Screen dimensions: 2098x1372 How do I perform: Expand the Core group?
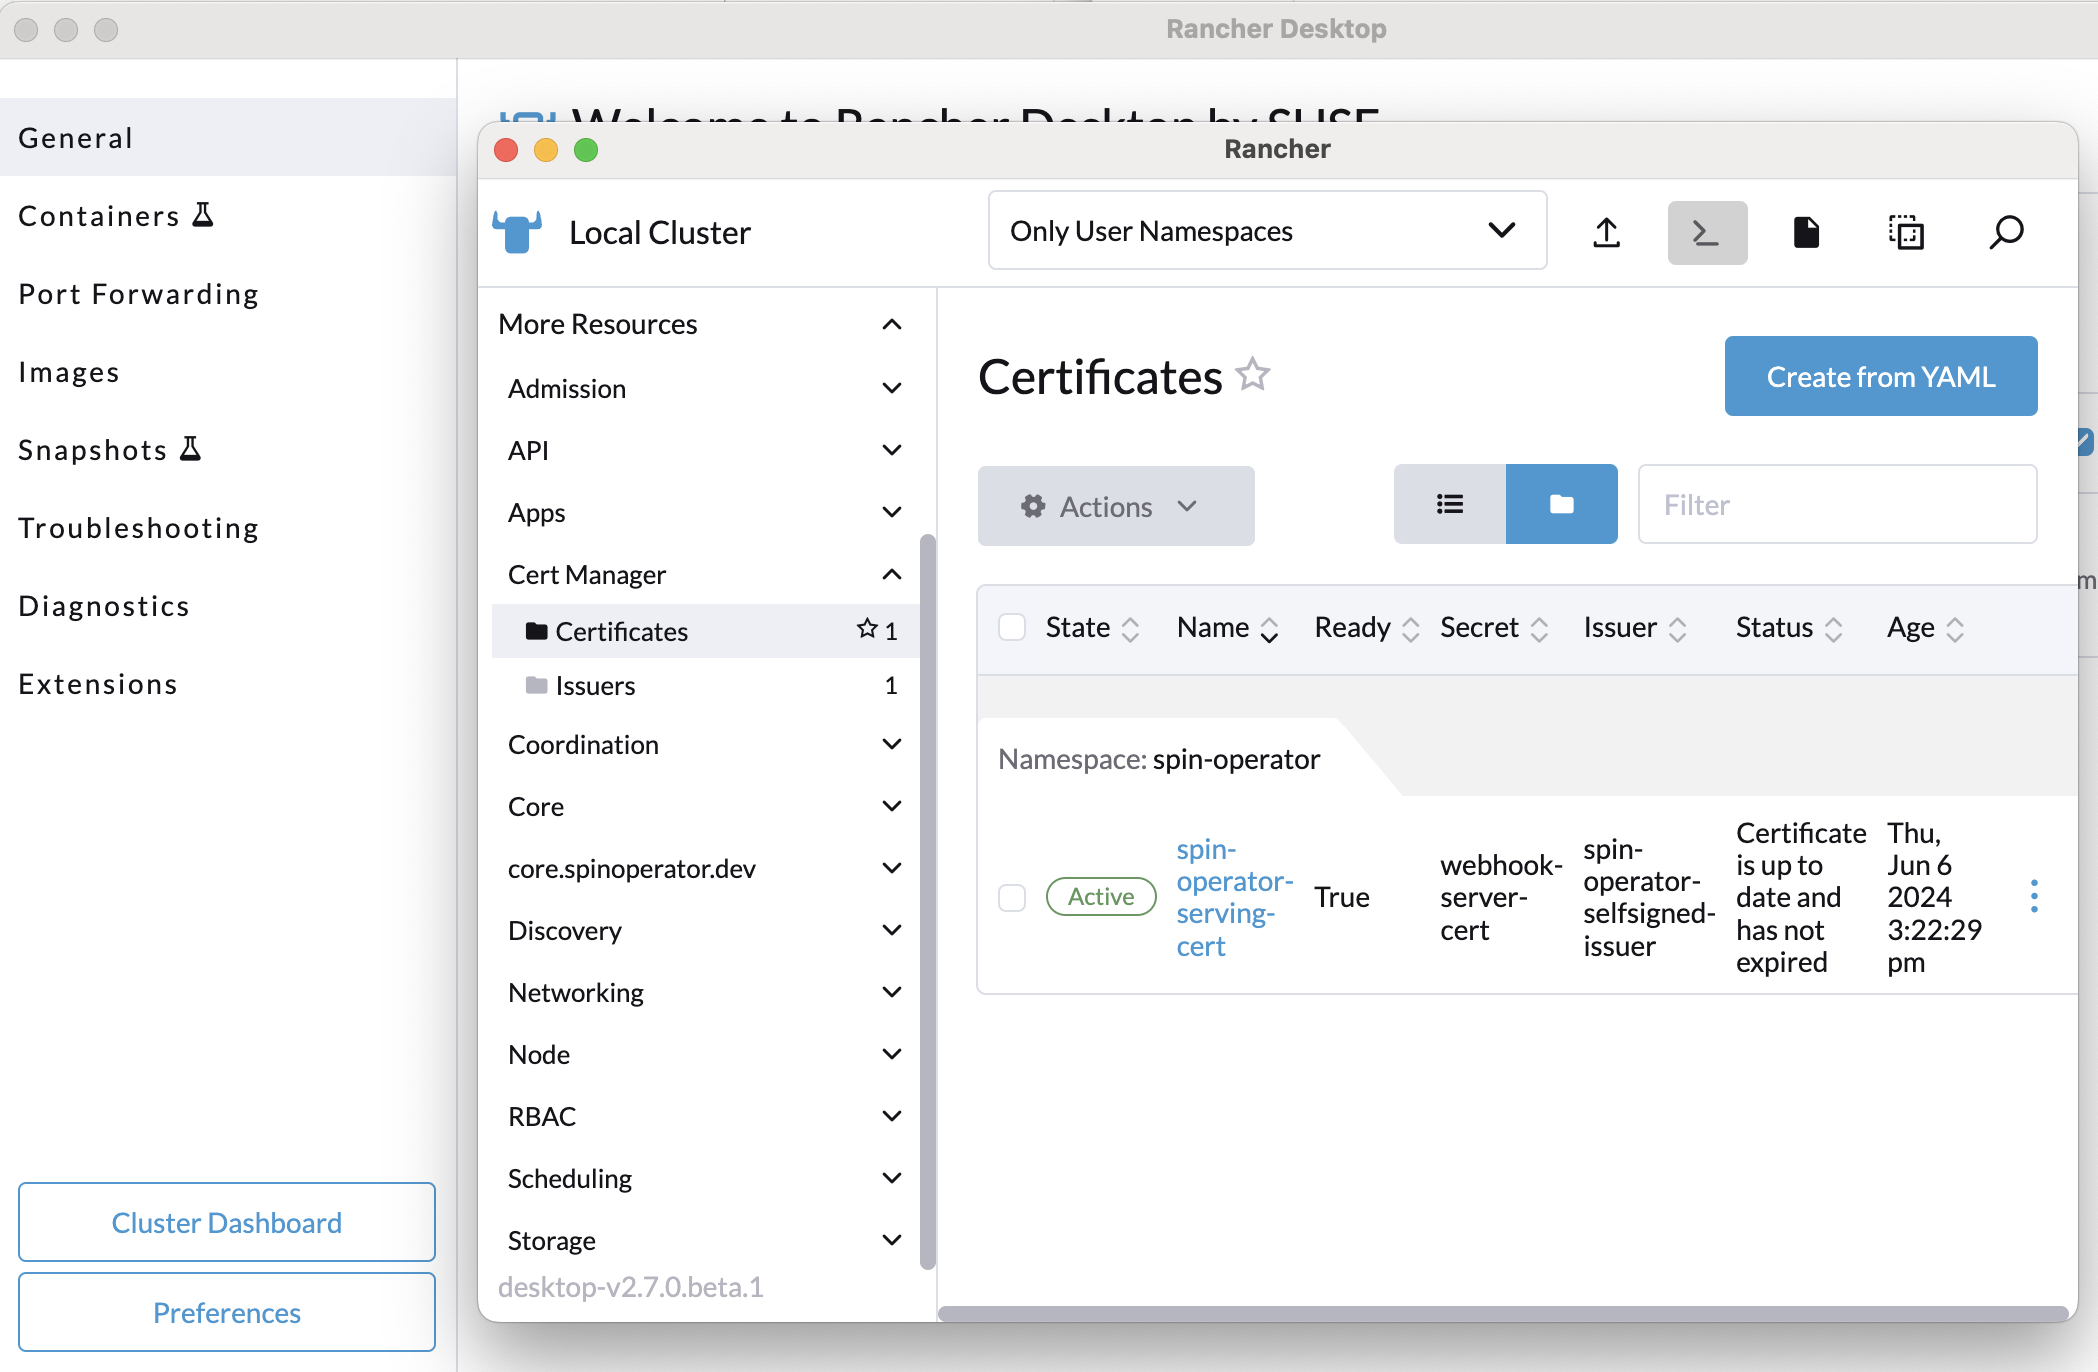(892, 806)
